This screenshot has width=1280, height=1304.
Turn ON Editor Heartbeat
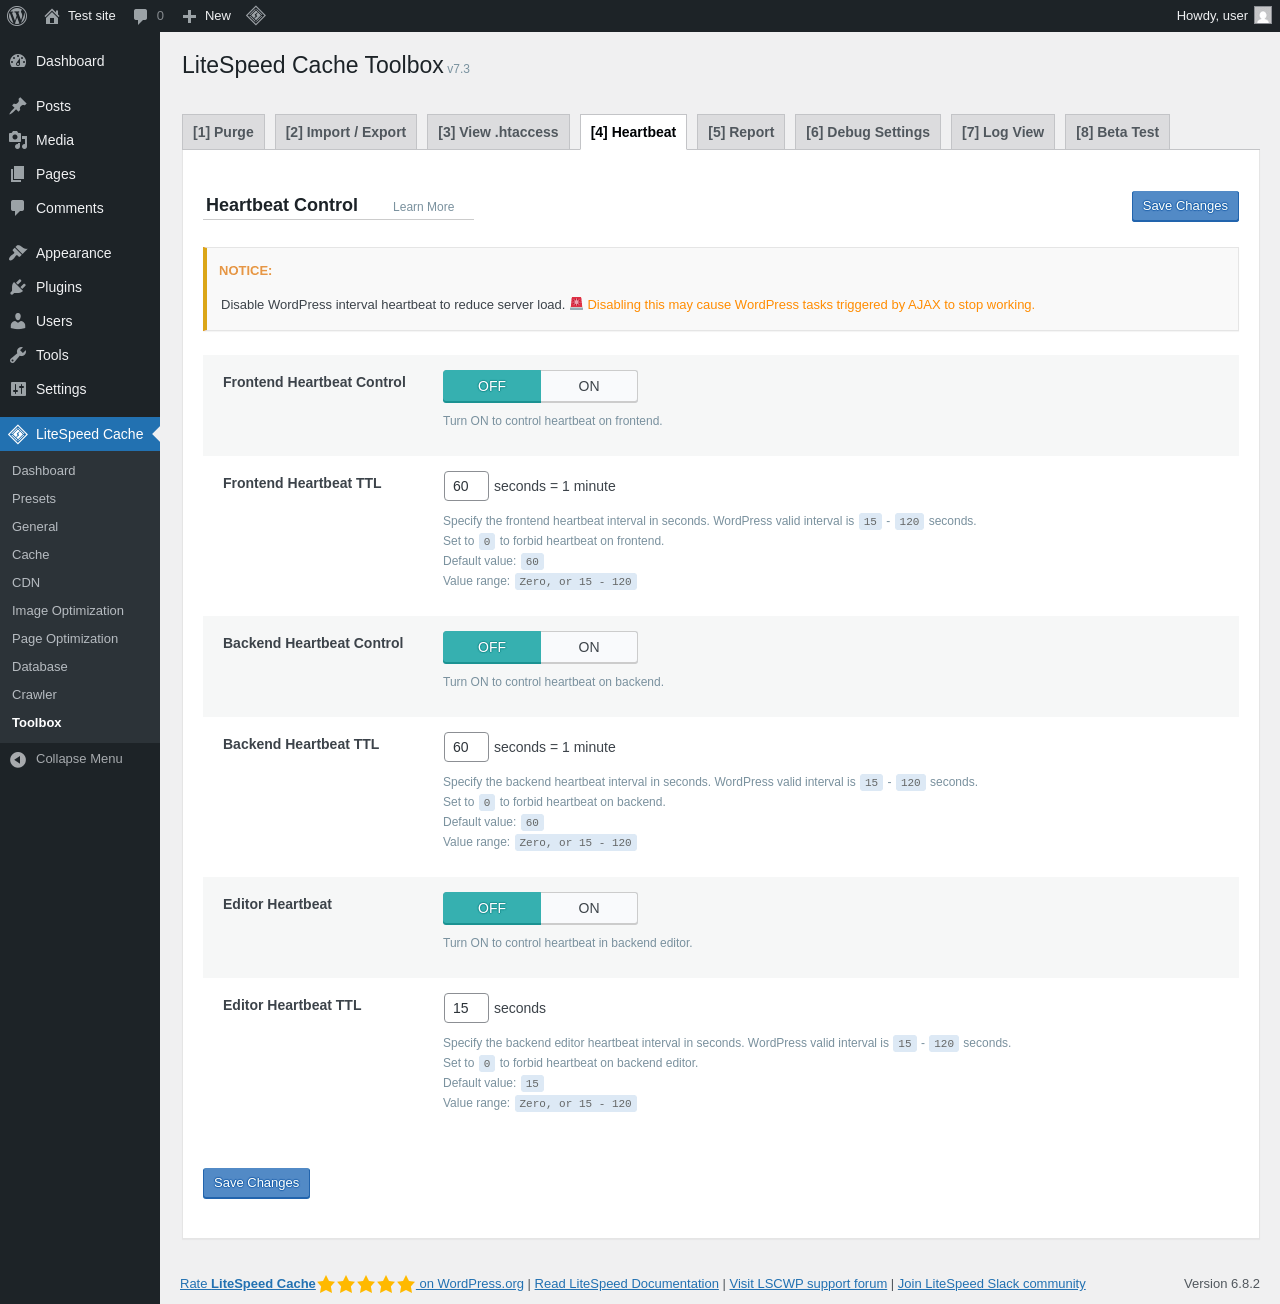click(x=589, y=908)
